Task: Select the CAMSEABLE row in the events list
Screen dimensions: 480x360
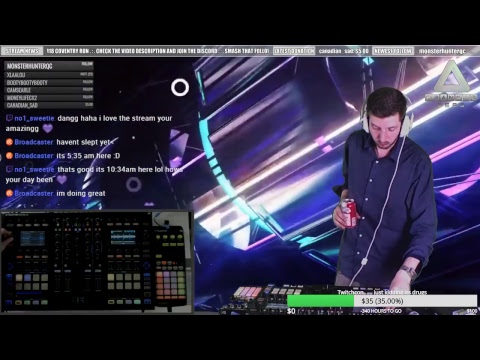Action: [x=49, y=90]
